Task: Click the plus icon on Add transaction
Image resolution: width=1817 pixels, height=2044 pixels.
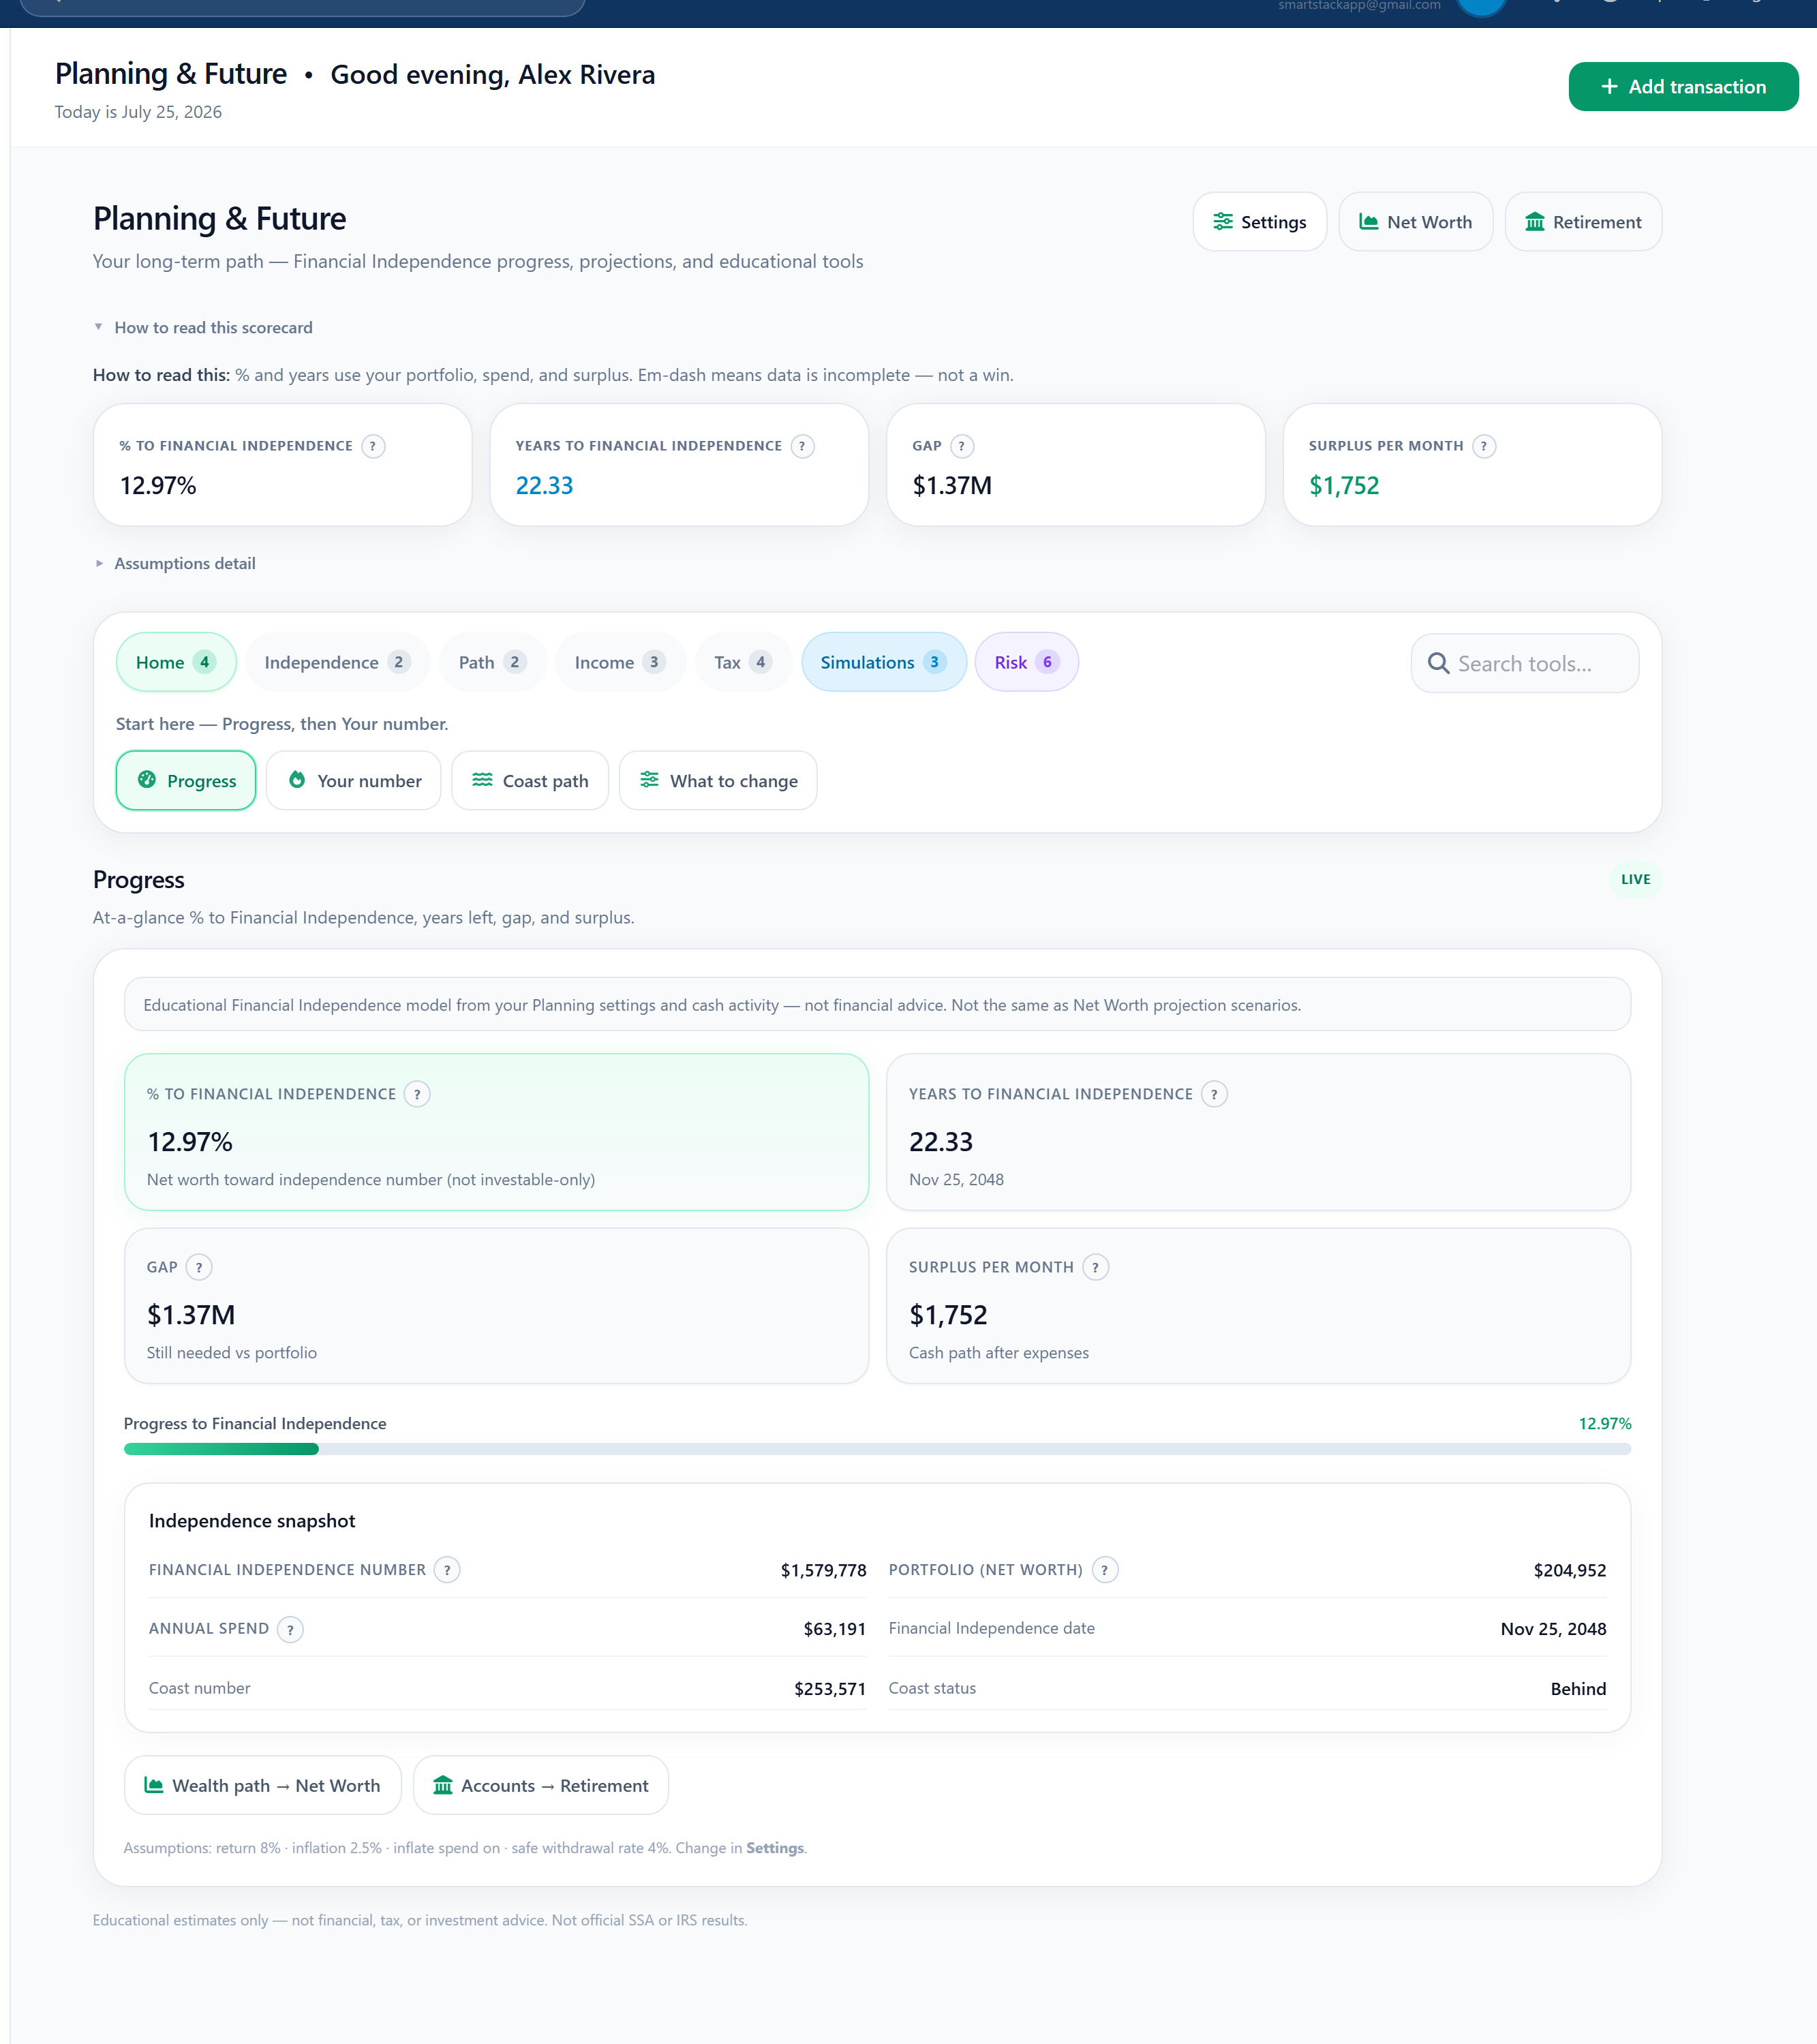Action: coord(1609,87)
